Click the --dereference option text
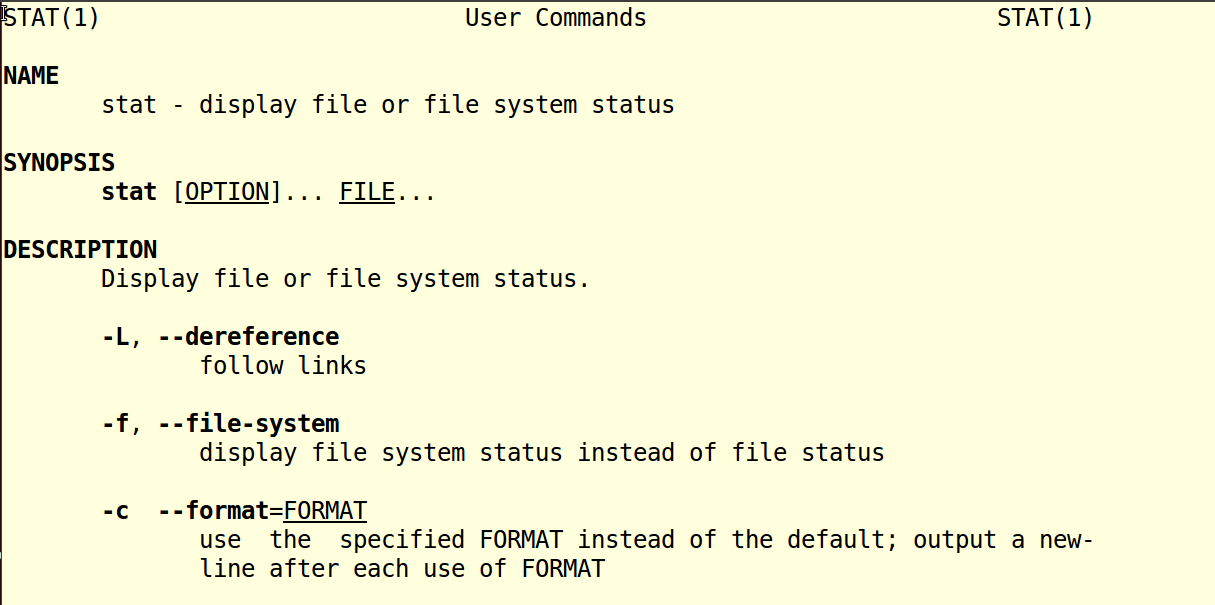This screenshot has height=605, width=1215. click(x=248, y=337)
